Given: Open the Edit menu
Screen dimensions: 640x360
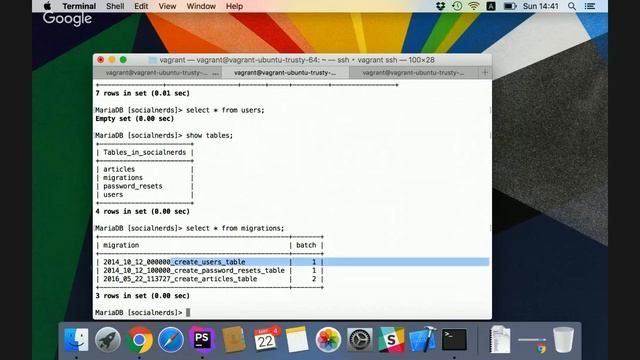Looking at the screenshot, I should coord(141,6).
